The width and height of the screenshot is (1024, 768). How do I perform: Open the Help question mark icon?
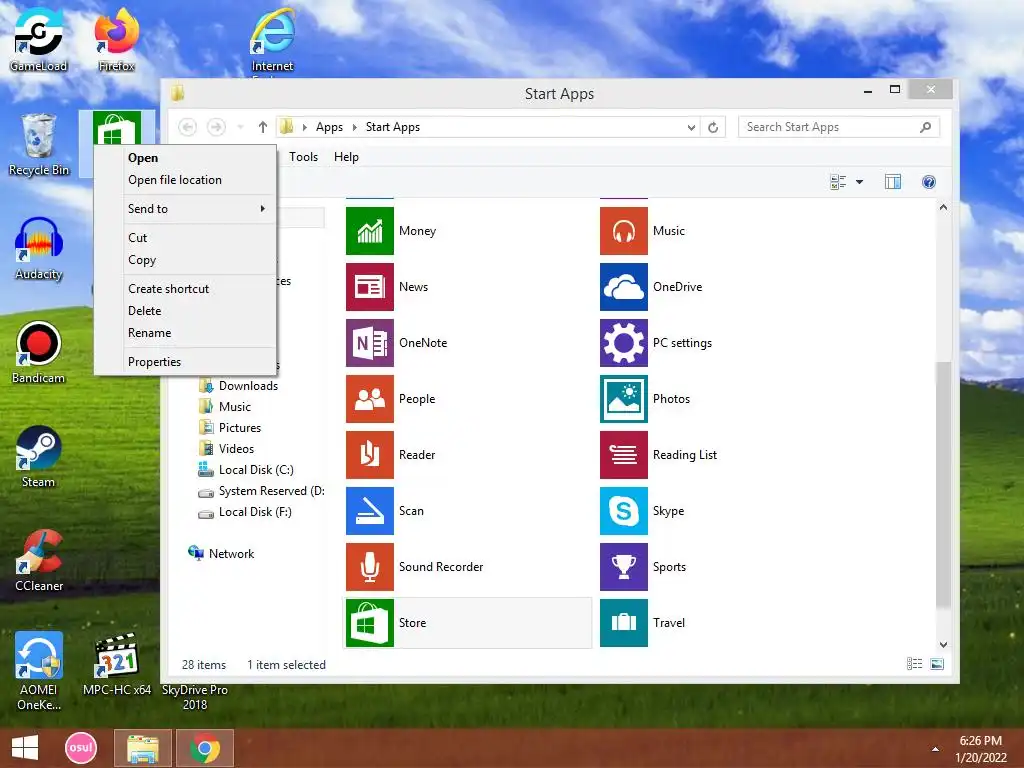(929, 182)
